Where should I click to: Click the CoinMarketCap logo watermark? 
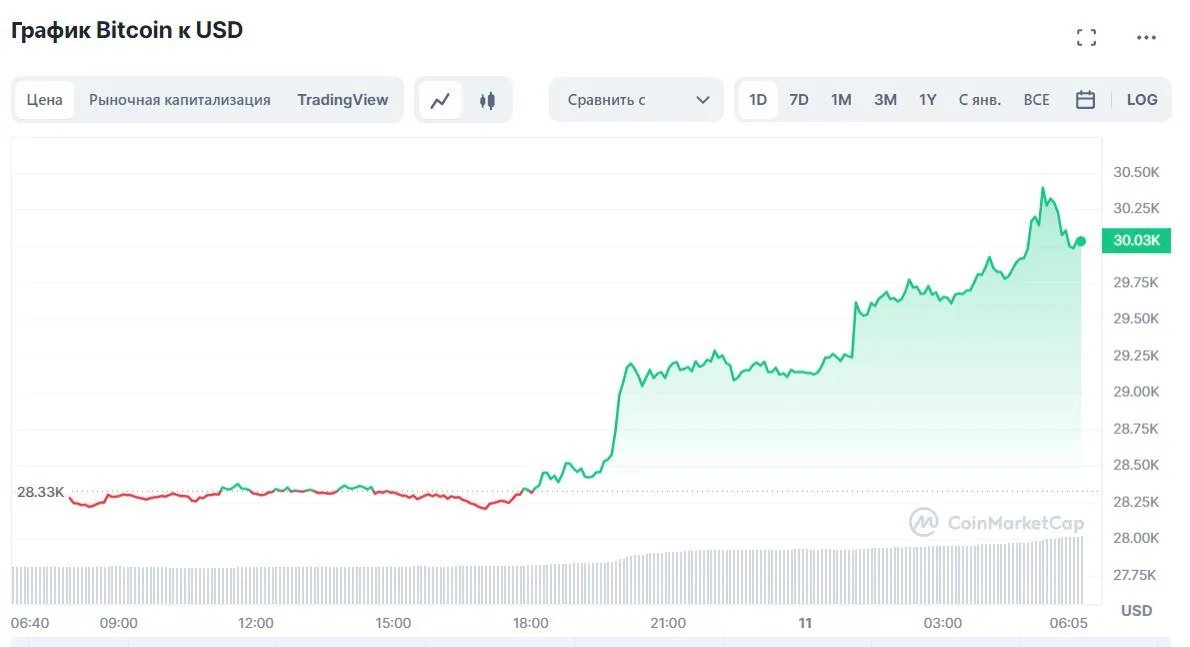[x=996, y=522]
